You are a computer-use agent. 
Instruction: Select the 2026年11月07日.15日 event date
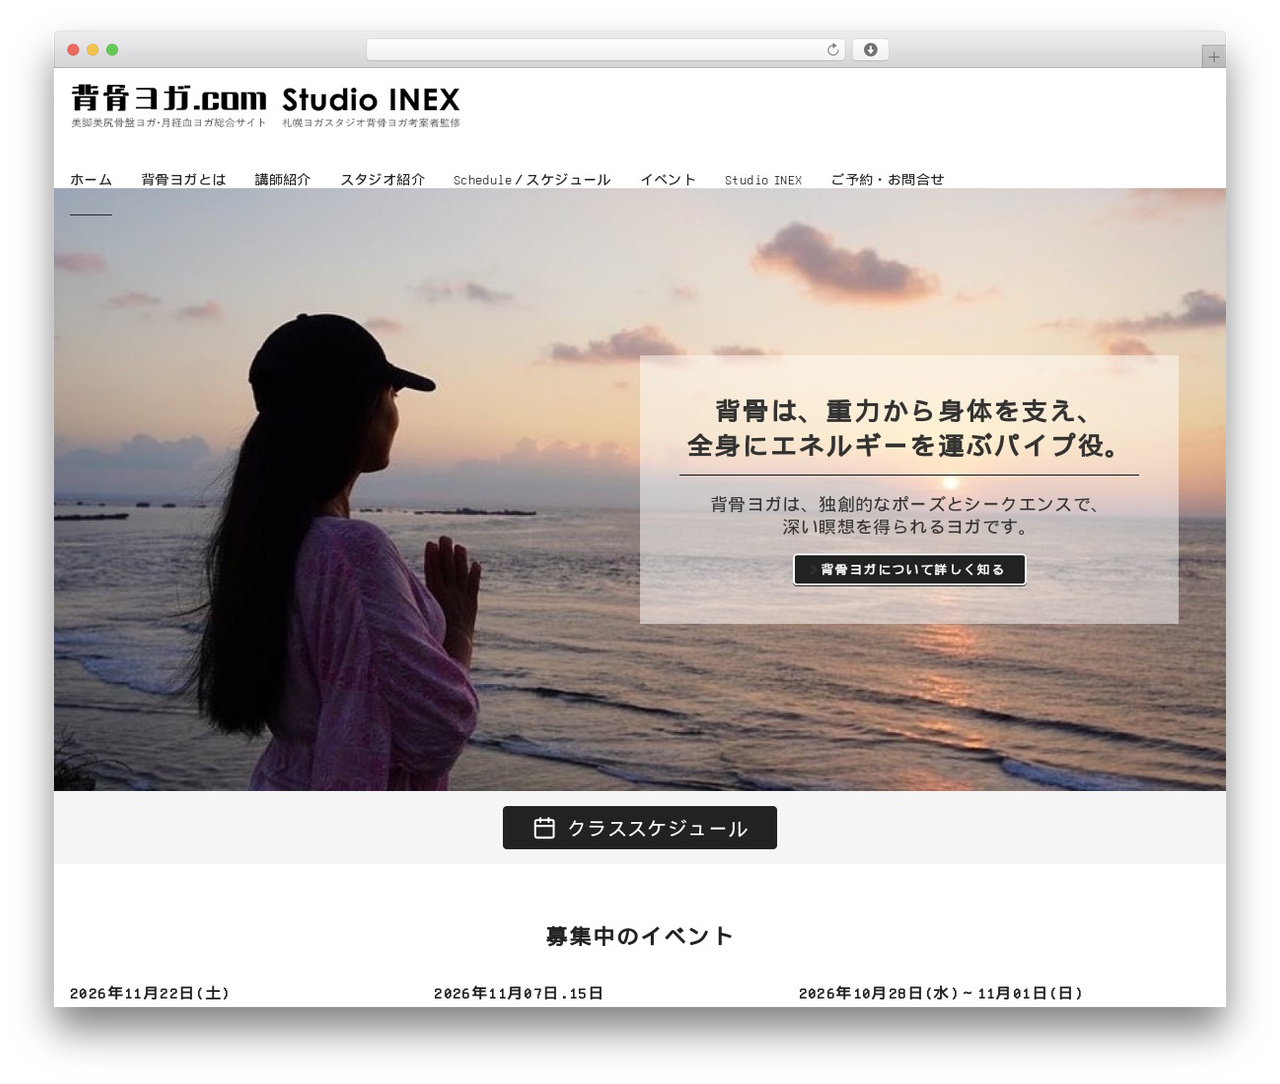pos(518,993)
